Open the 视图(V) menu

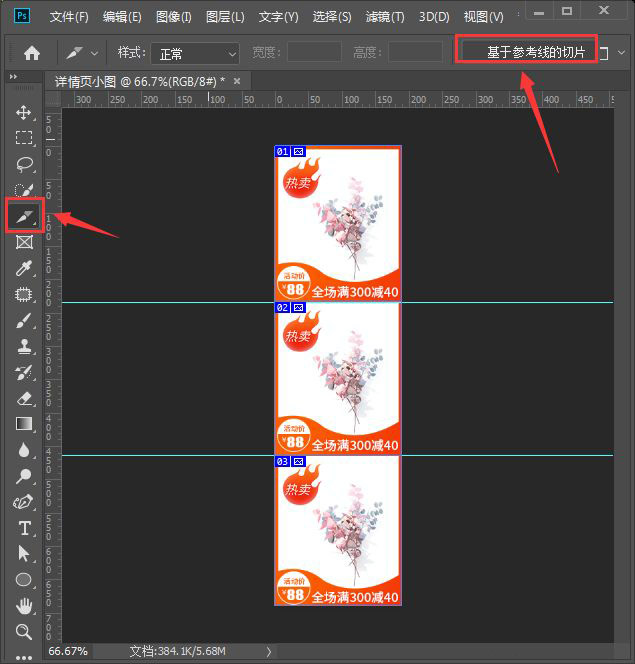(x=483, y=17)
